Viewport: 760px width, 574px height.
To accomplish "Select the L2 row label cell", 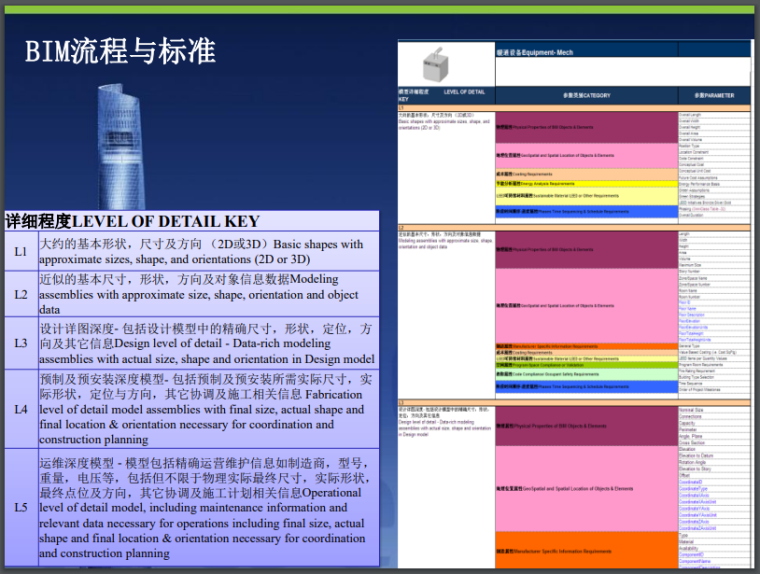I will [x=21, y=295].
